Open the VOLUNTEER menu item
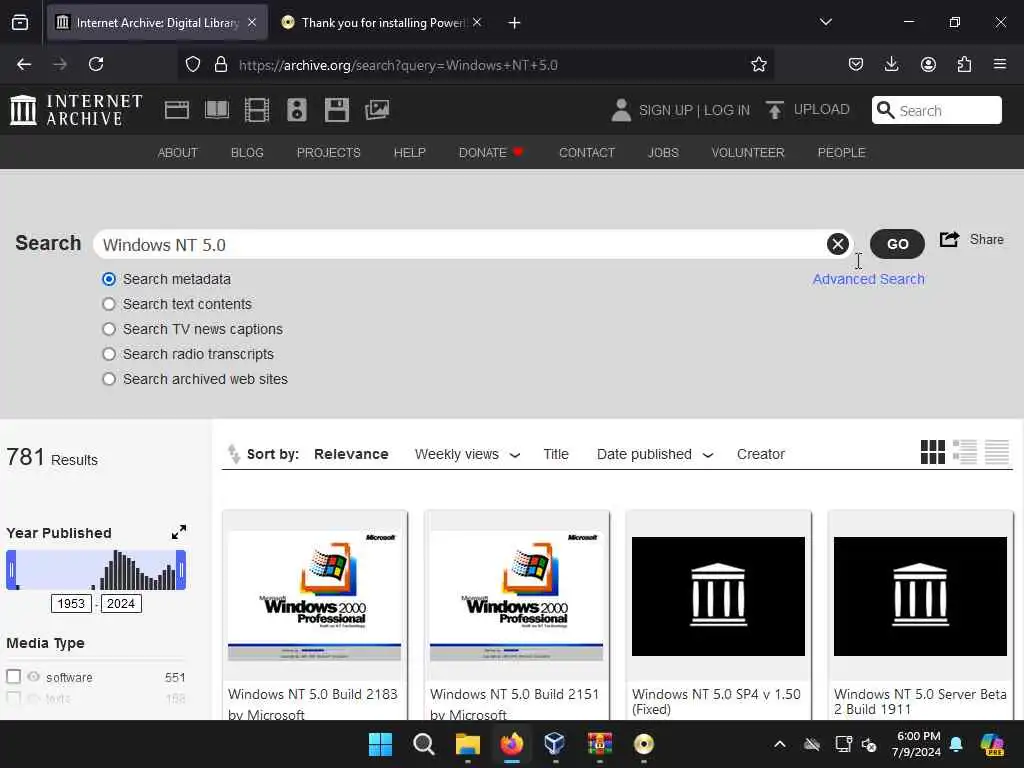Viewport: 1024px width, 768px height. pos(748,152)
